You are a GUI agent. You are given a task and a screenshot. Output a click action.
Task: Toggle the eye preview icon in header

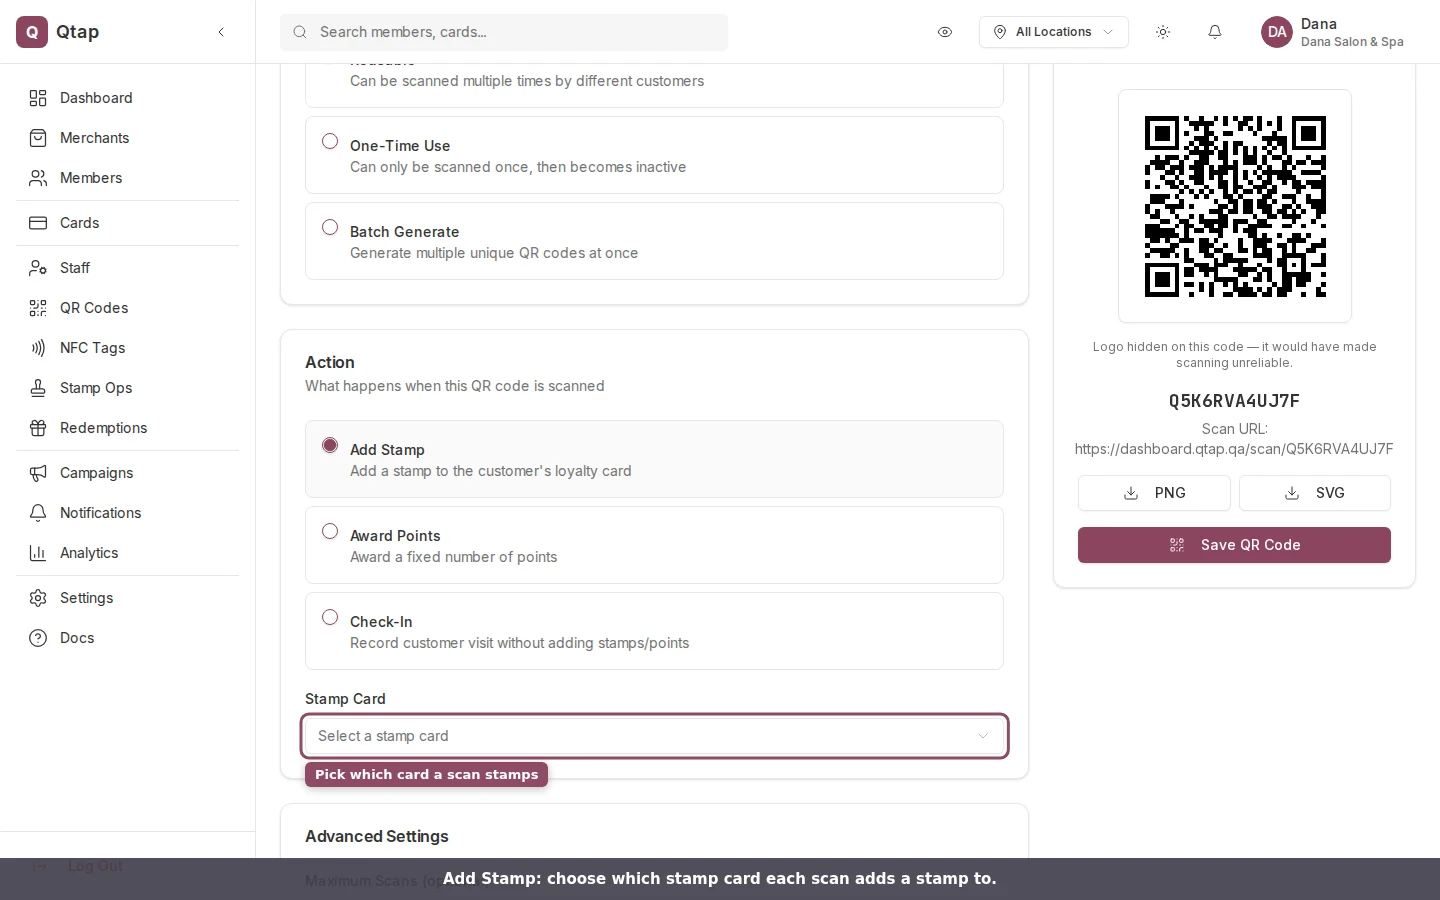click(x=945, y=32)
